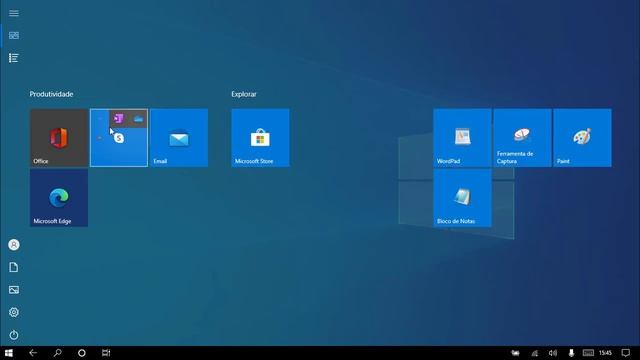Open Cortana from the taskbar
This screenshot has height=360, width=640.
[x=82, y=353]
